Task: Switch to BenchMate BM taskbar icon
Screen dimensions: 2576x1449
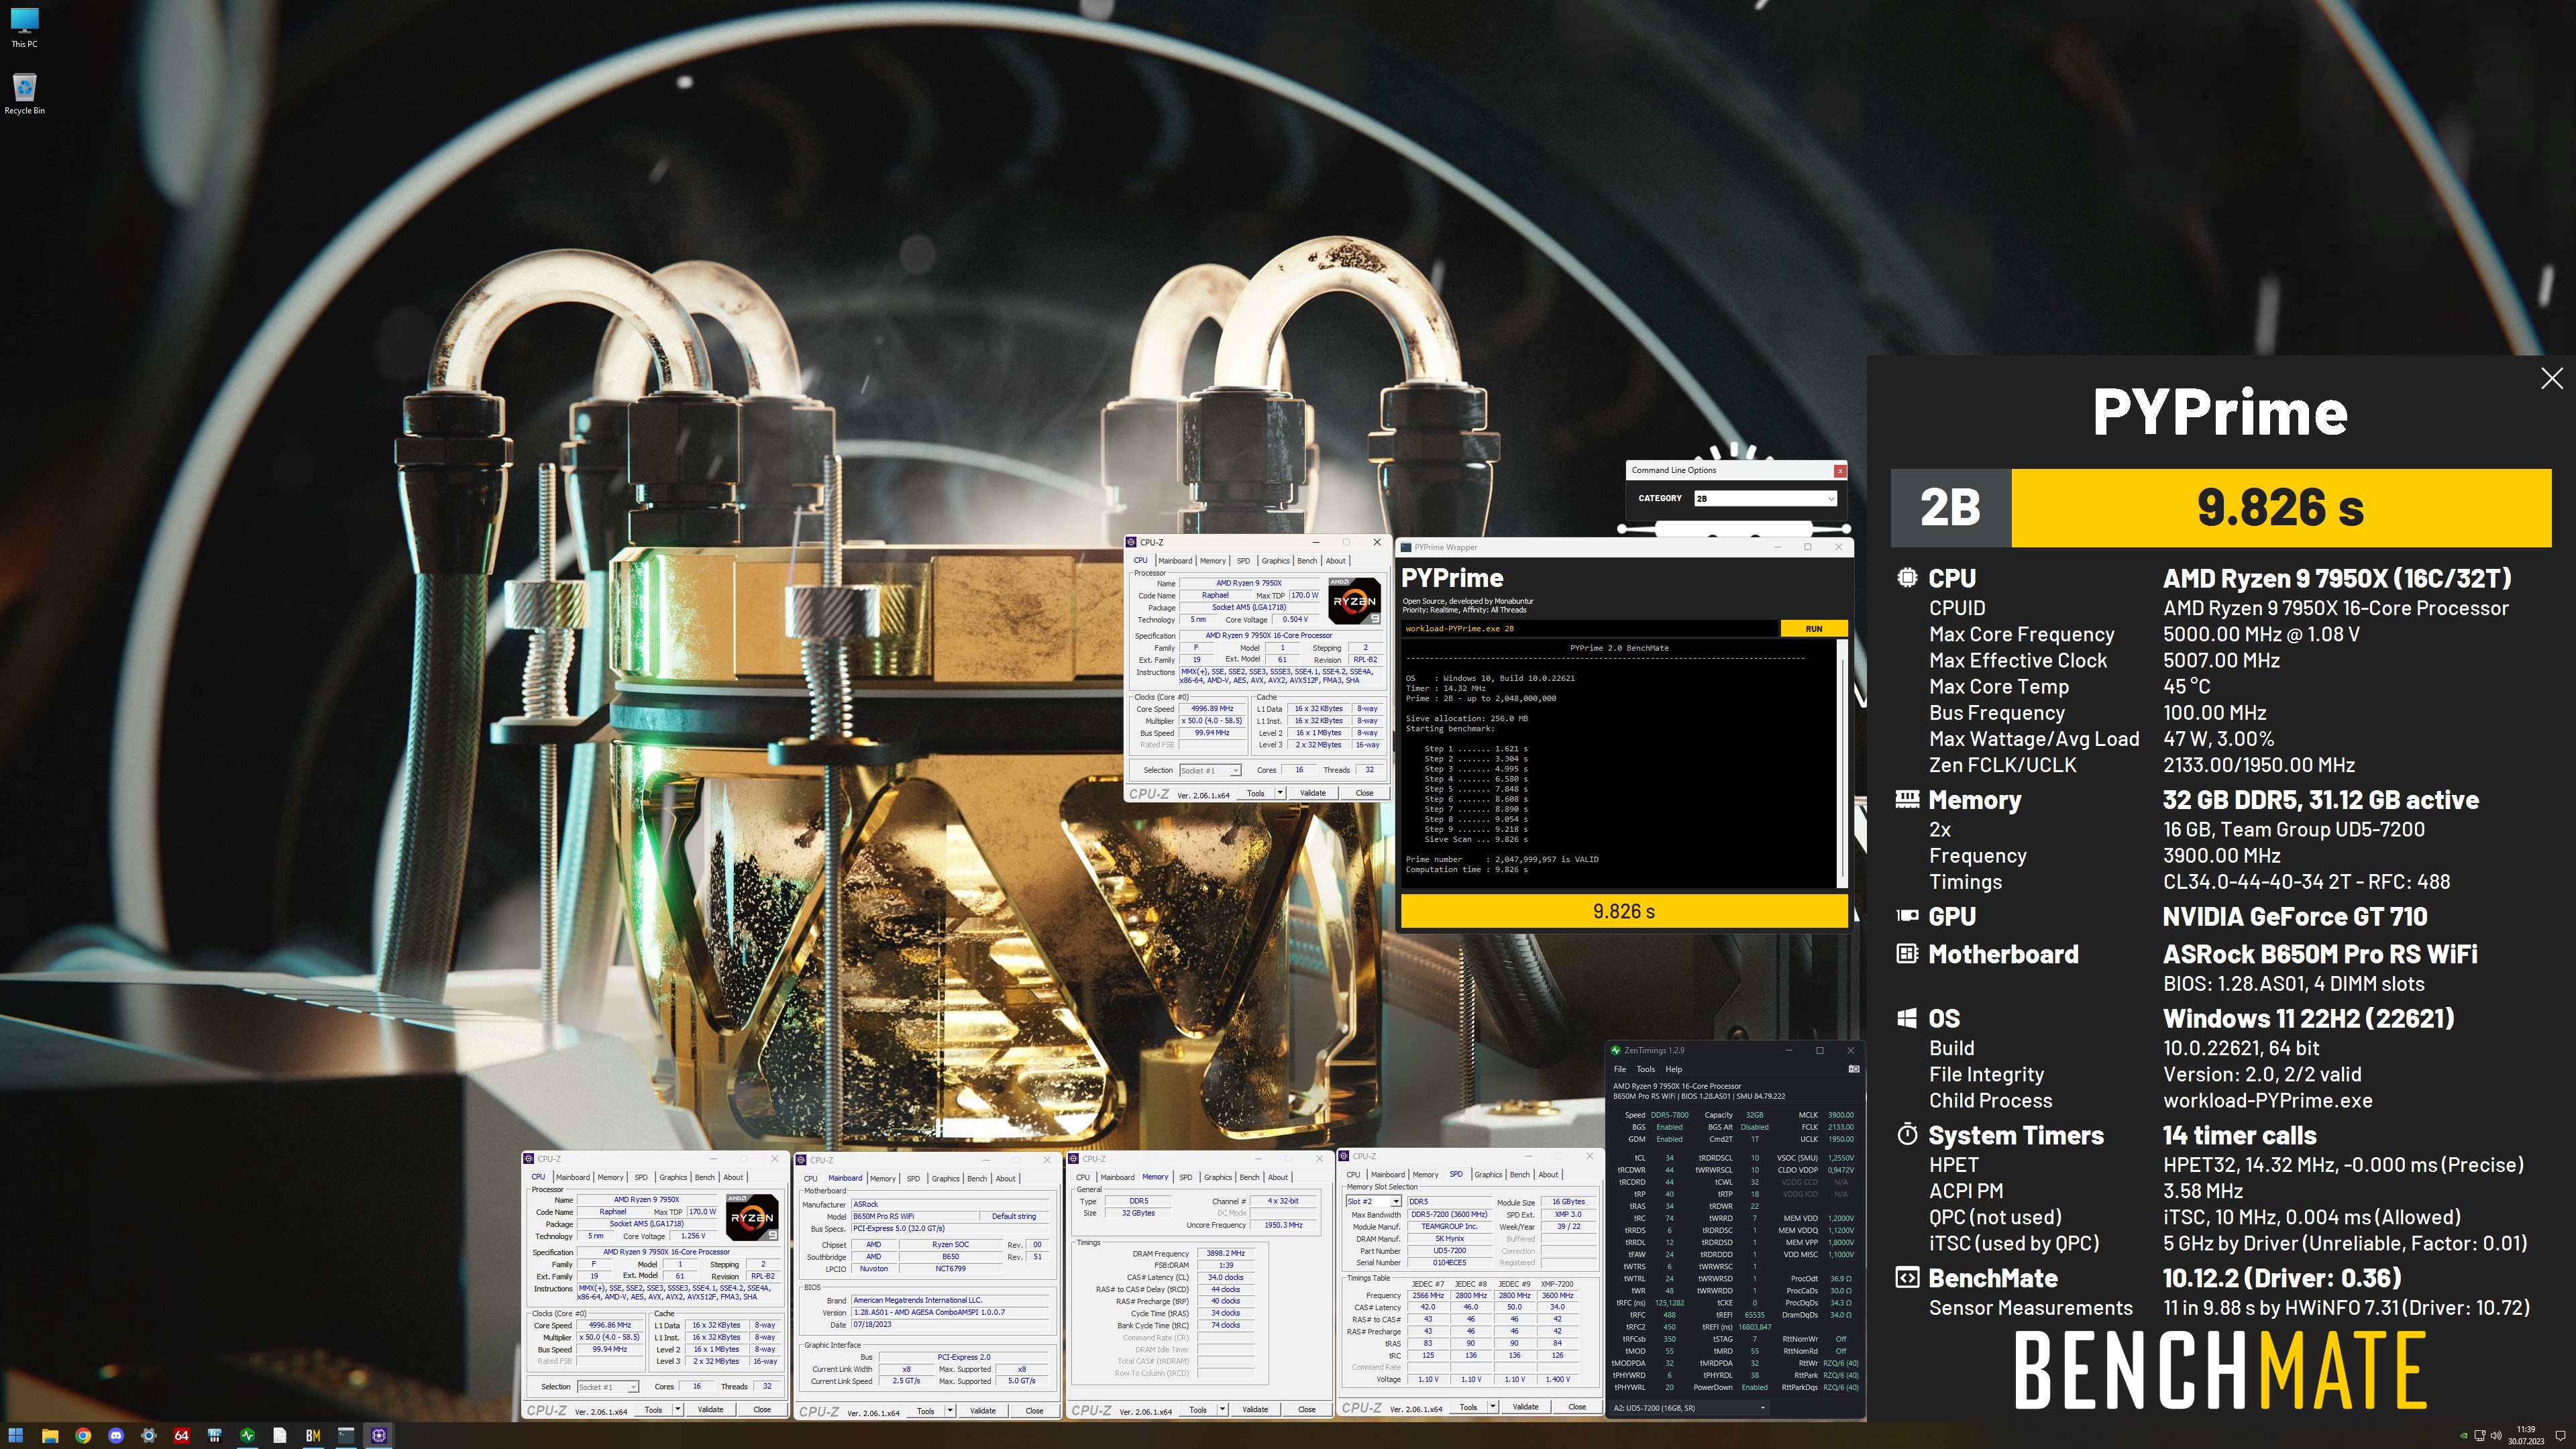Action: [x=313, y=1435]
